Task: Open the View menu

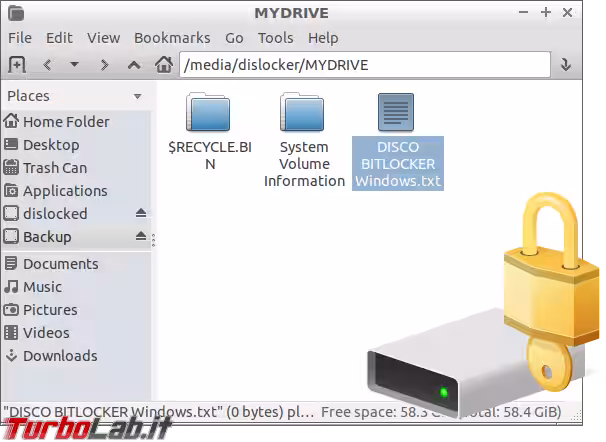Action: pyautogui.click(x=103, y=38)
